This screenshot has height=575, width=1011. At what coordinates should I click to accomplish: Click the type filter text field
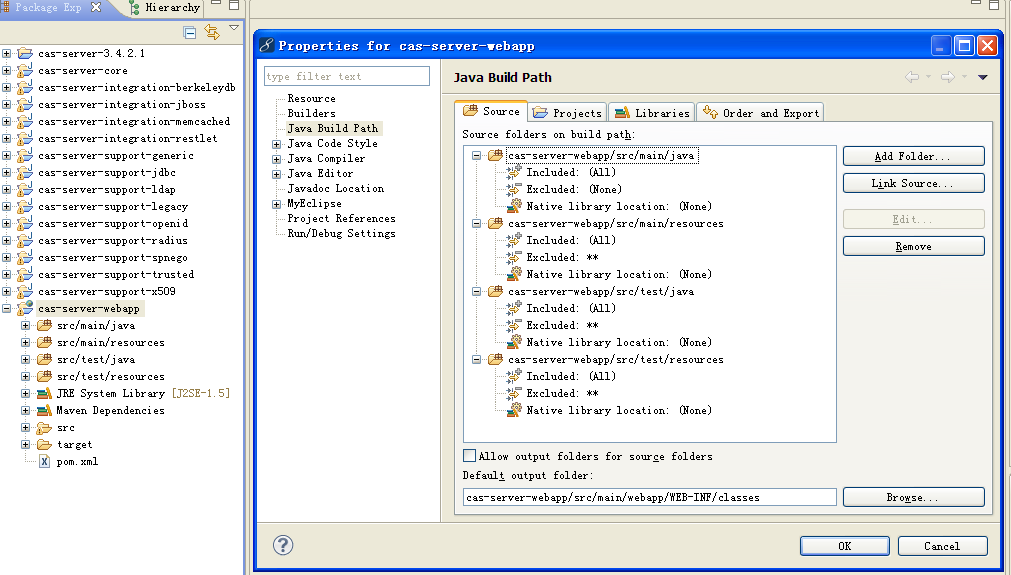(347, 76)
